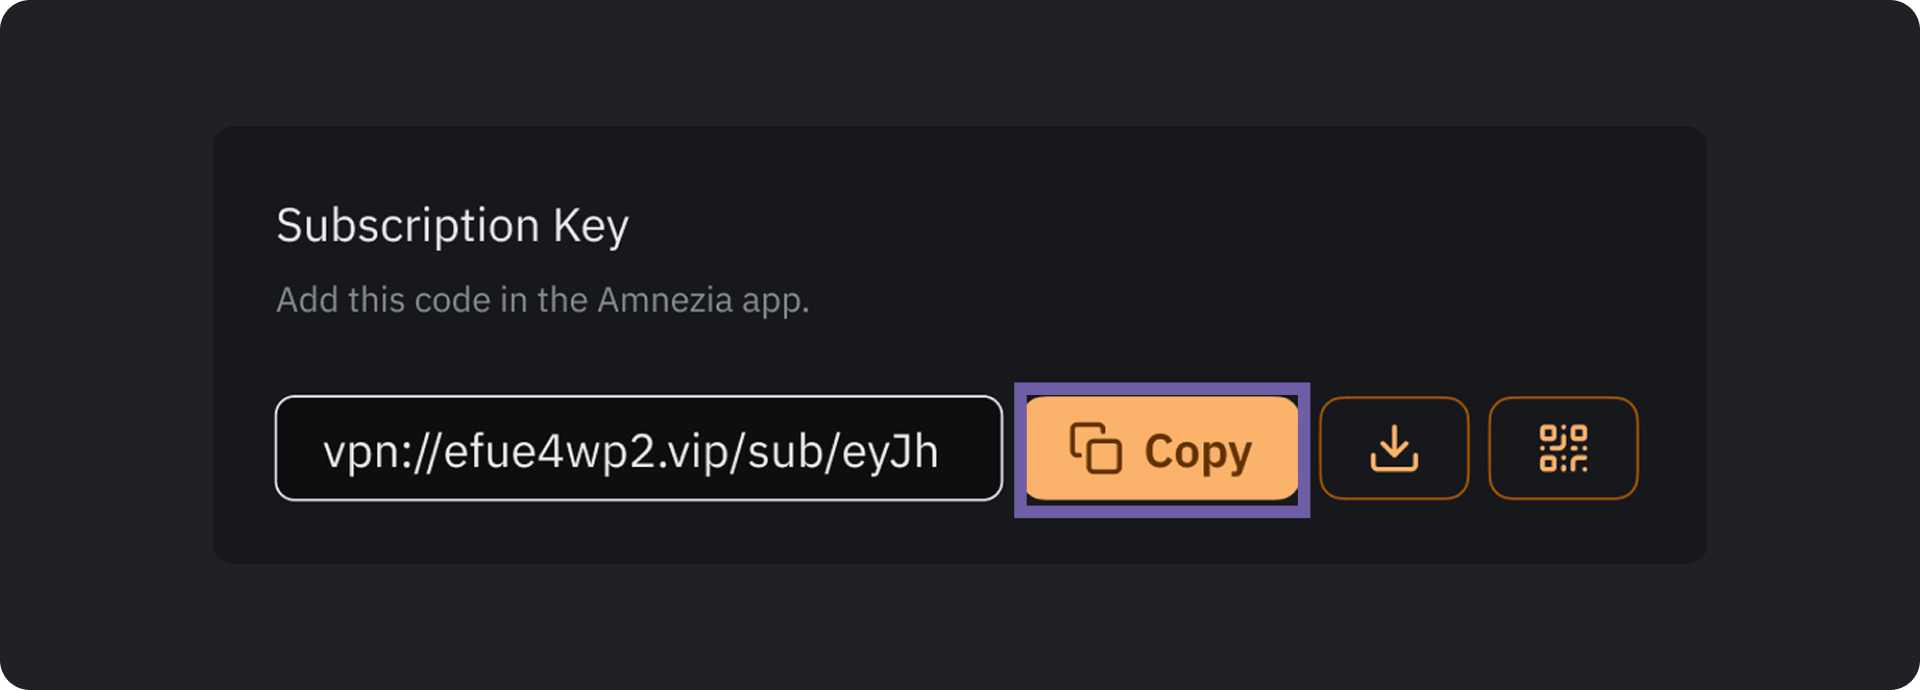Click the download icon button
The height and width of the screenshot is (690, 1920).
[x=1394, y=449]
